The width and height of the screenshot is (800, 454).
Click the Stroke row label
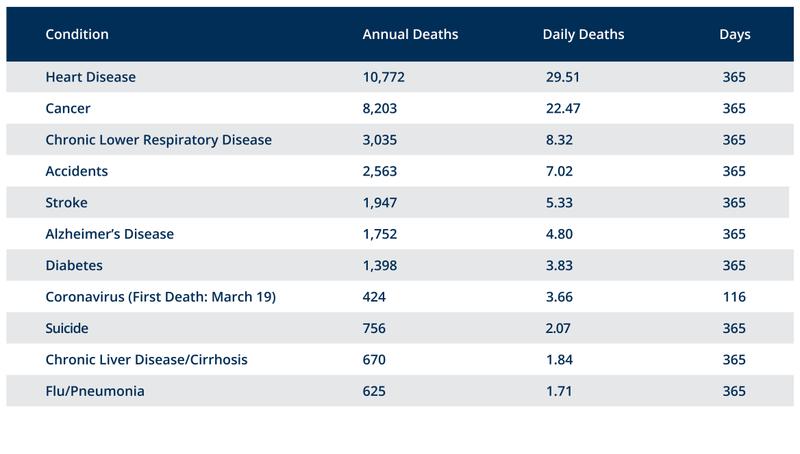tap(67, 203)
